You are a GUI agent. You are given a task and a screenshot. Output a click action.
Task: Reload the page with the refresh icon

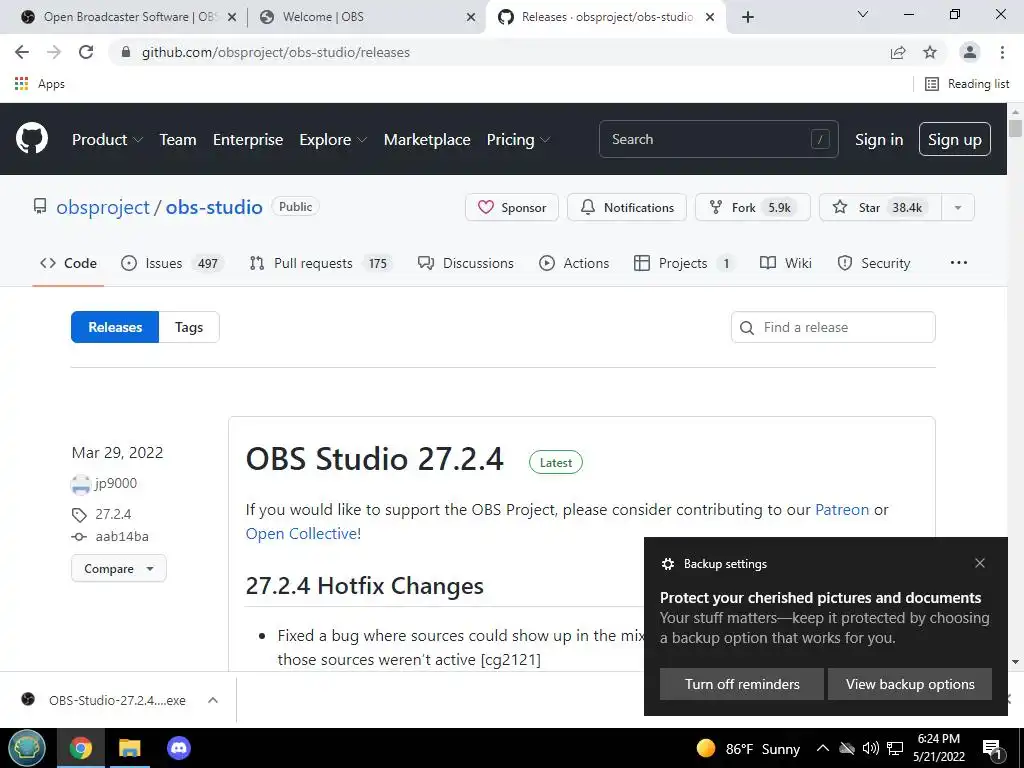[x=86, y=52]
